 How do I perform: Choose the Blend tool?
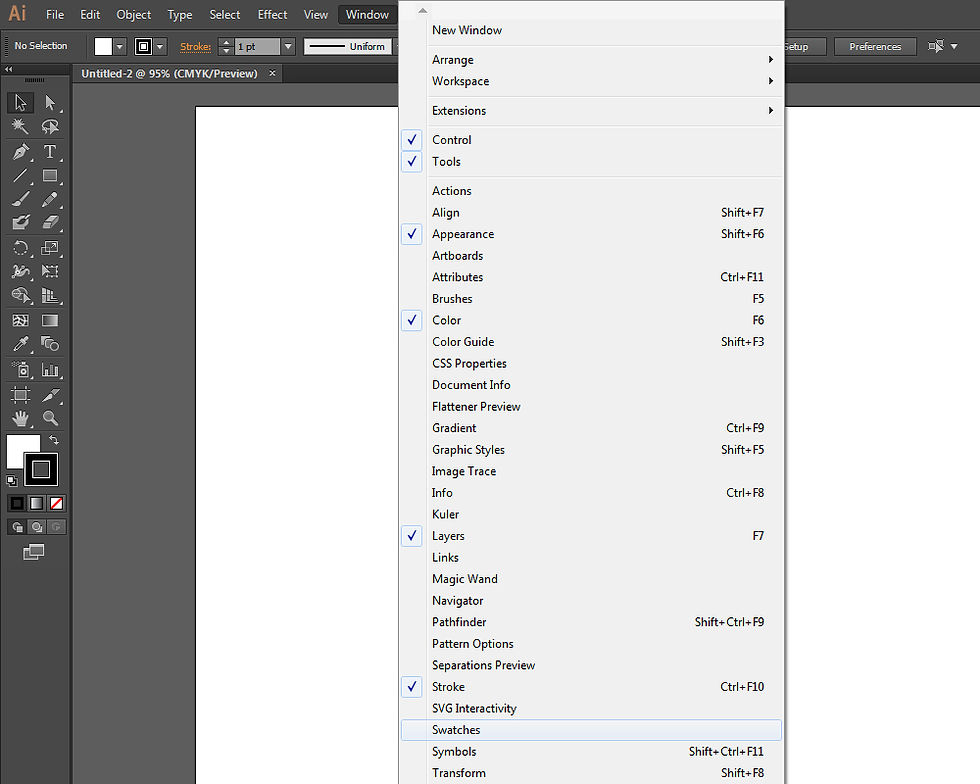point(50,344)
